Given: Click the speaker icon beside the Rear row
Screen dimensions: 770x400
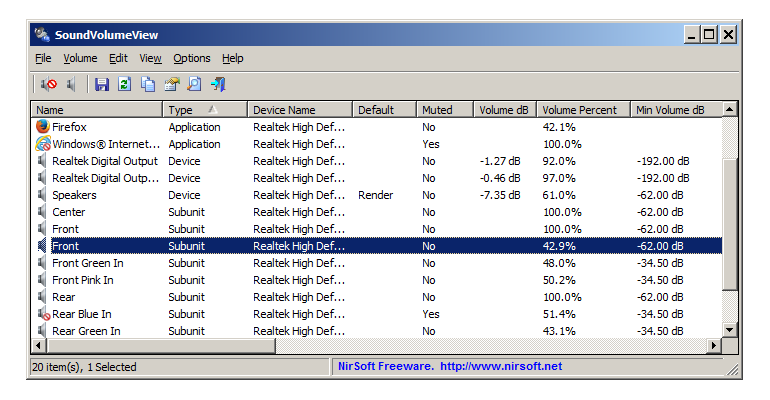Looking at the screenshot, I should click(43, 297).
